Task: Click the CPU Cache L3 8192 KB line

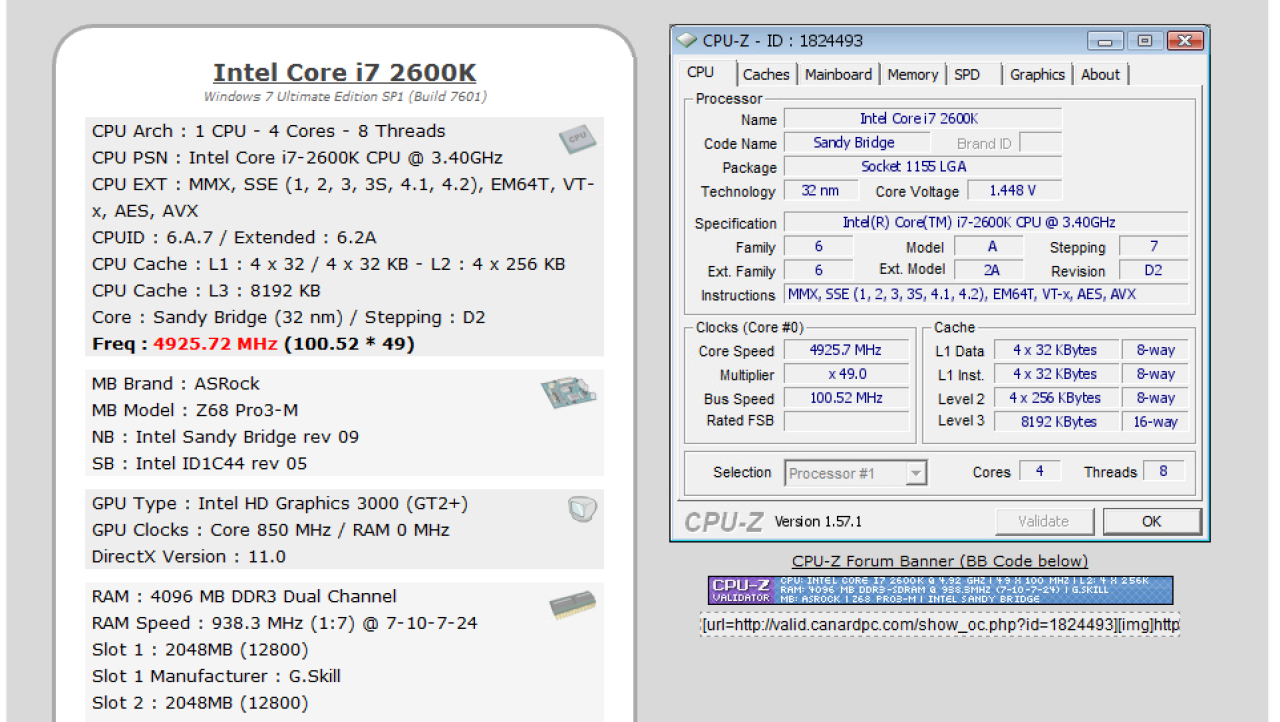Action: tap(207, 291)
